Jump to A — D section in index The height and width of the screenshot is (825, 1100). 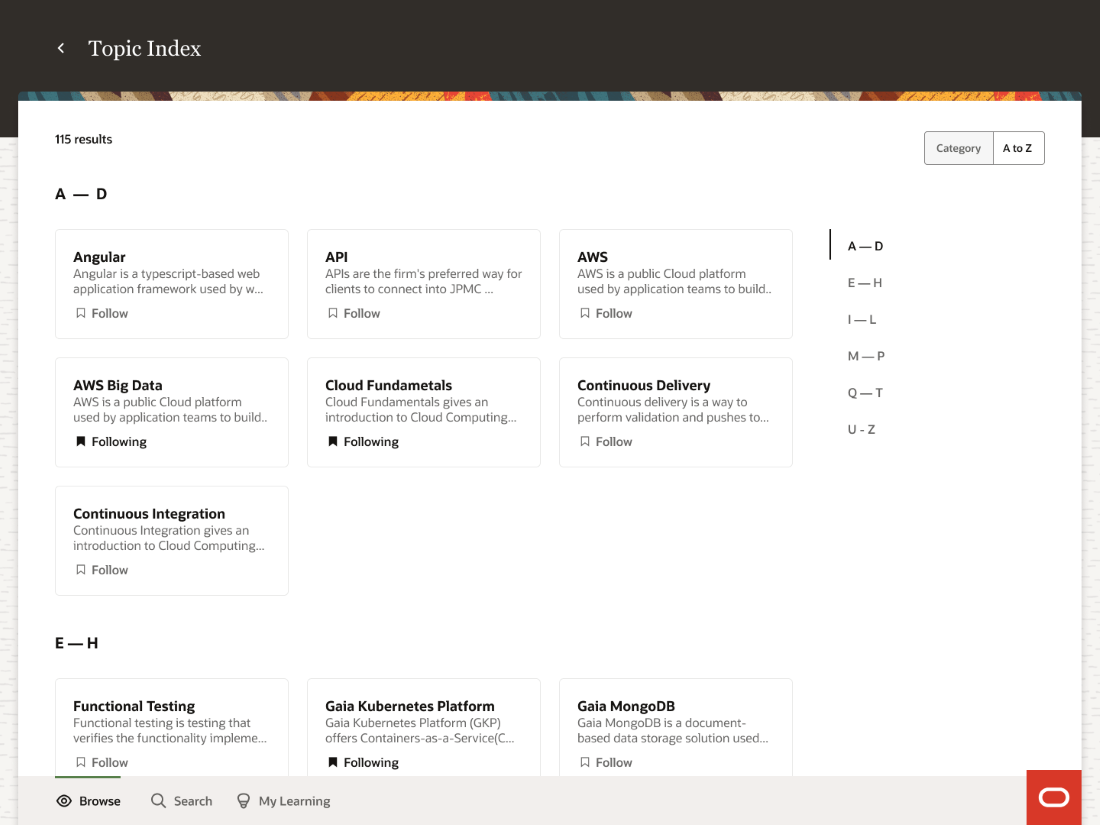coord(865,246)
